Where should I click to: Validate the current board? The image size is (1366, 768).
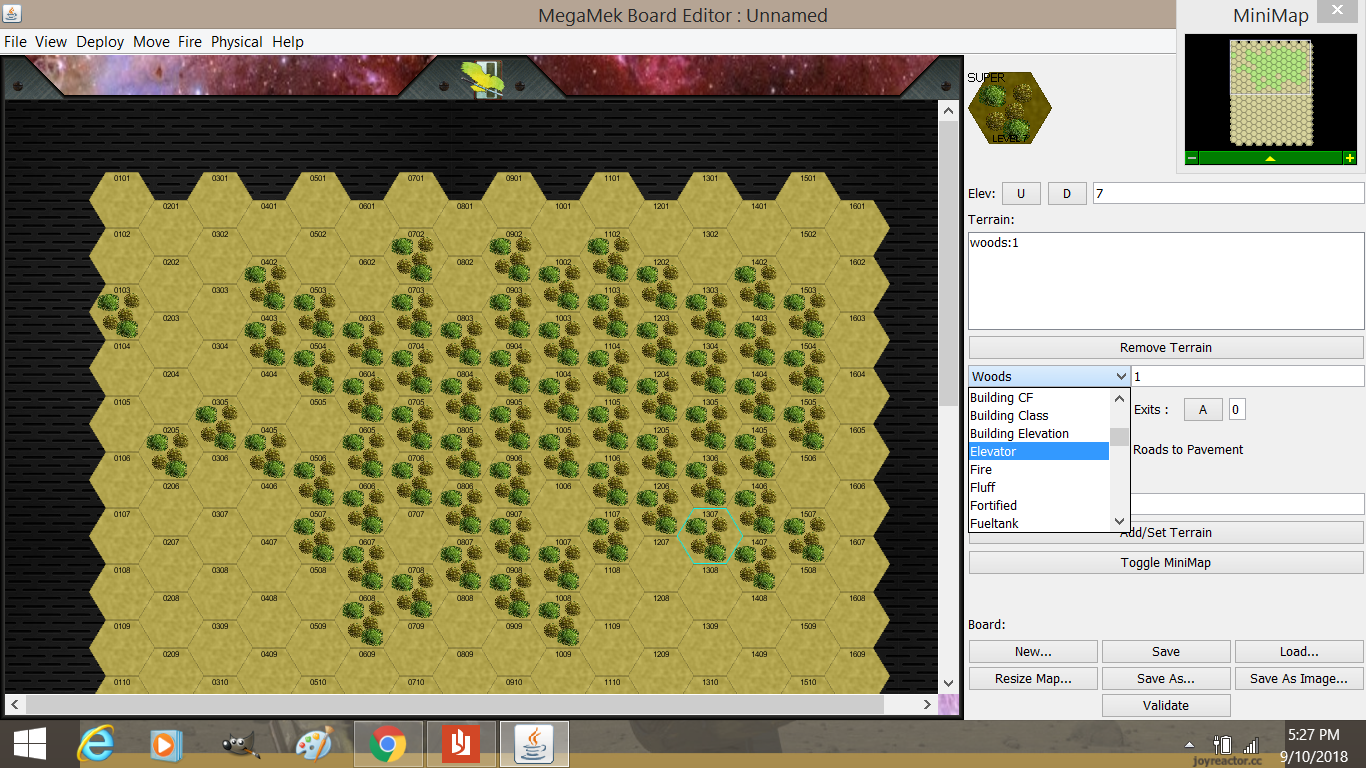pos(1165,705)
